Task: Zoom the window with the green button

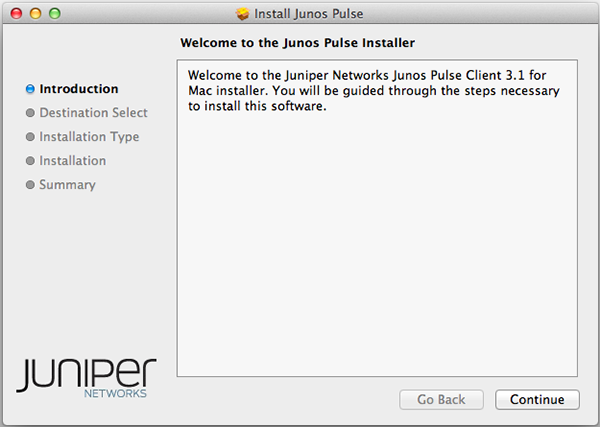Action: tap(55, 14)
